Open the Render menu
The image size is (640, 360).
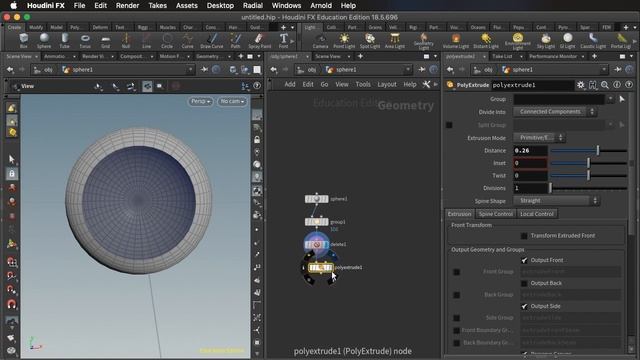[127, 6]
